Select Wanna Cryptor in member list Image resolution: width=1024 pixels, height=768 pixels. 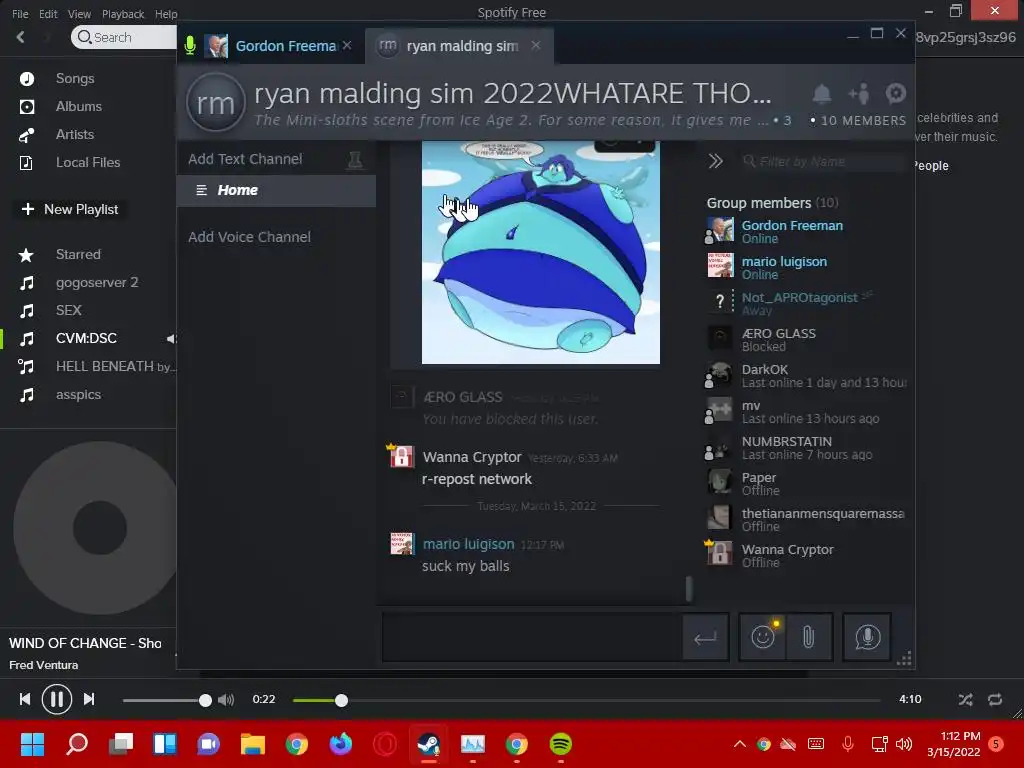tap(807, 556)
